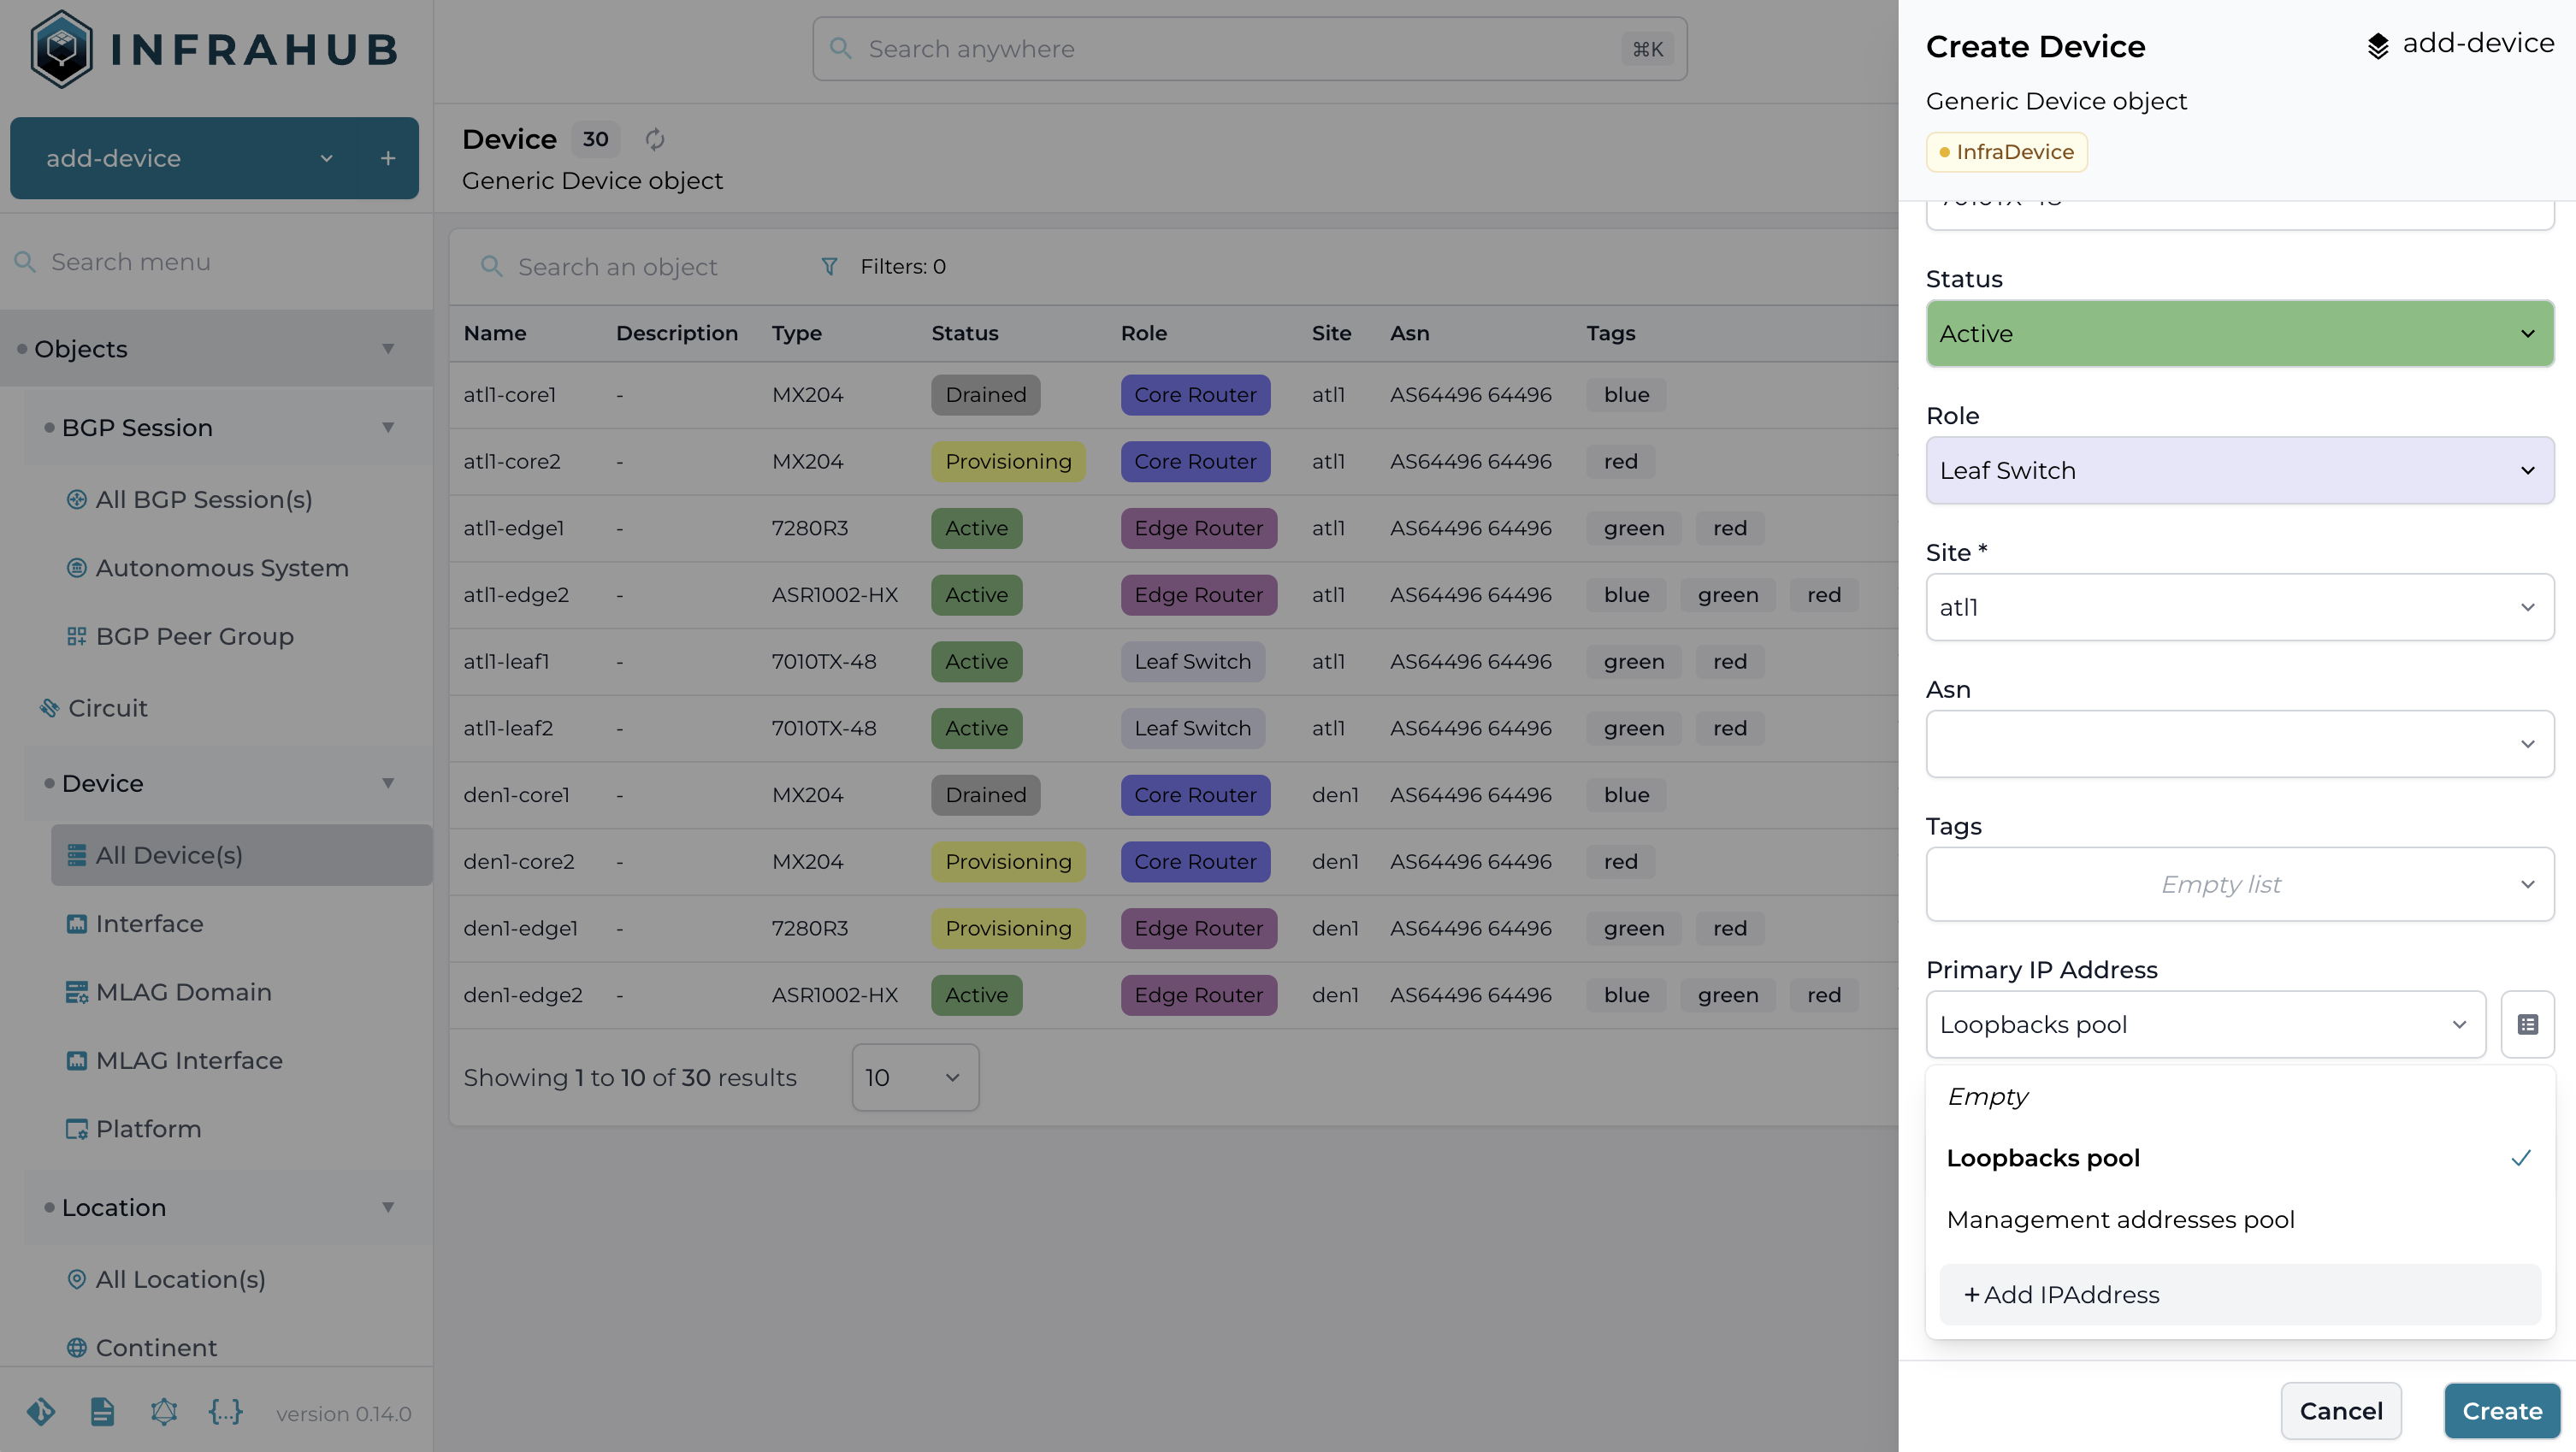Viewport: 2576px width, 1452px height.
Task: Click the Create button
Action: [x=2502, y=1411]
